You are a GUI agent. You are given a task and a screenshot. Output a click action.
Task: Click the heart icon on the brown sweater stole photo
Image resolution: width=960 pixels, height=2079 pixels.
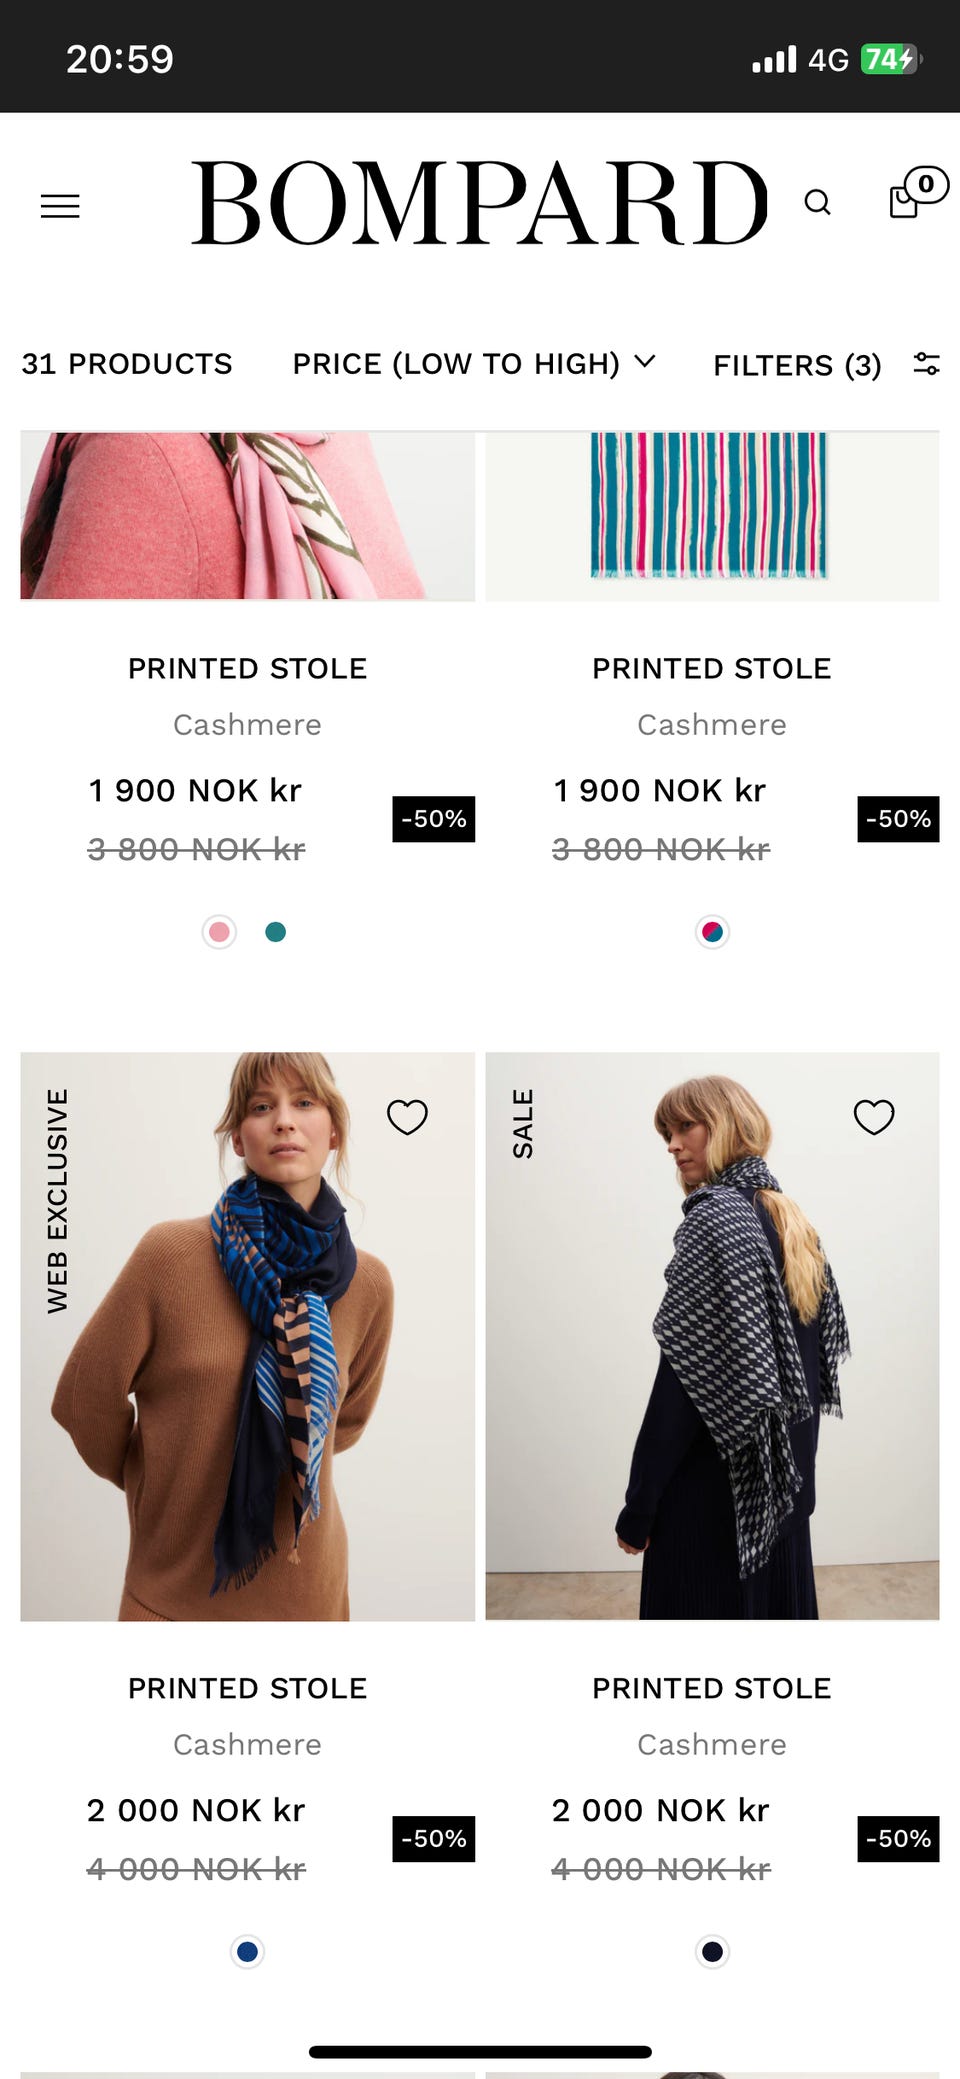407,1116
